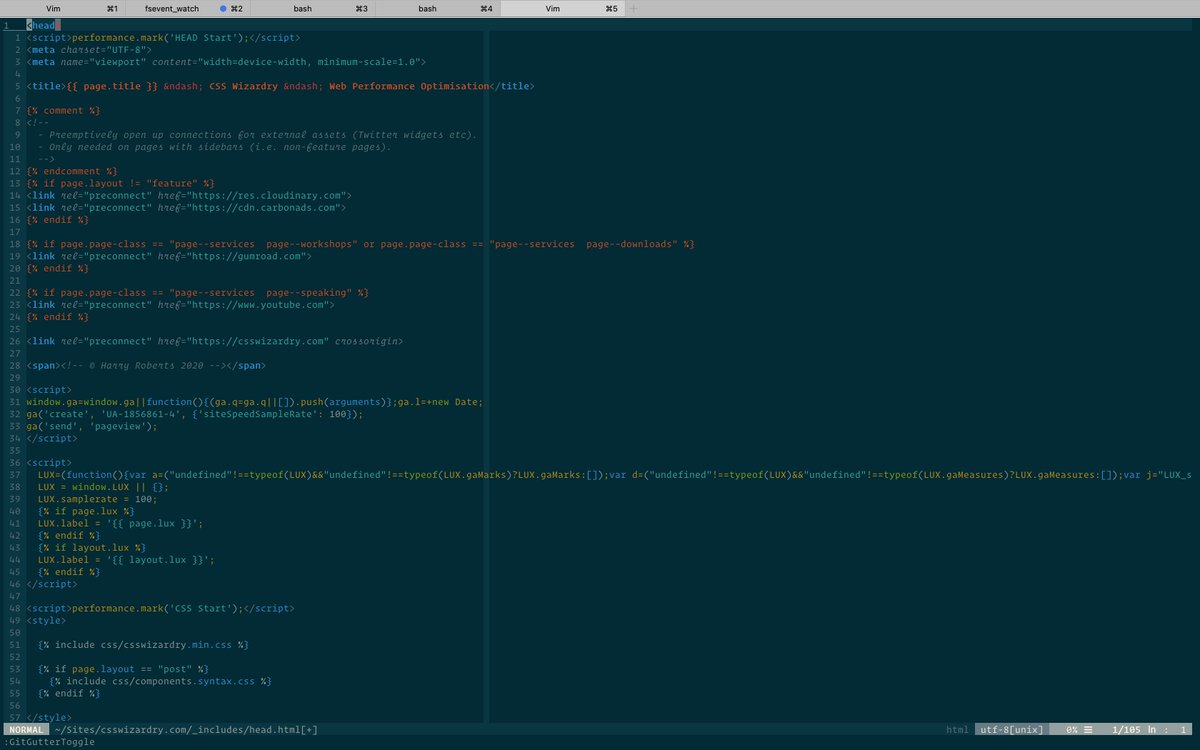This screenshot has height=750, width=1200.
Task: Click the 'Preemptively open up connections' comment line
Action: [258, 134]
